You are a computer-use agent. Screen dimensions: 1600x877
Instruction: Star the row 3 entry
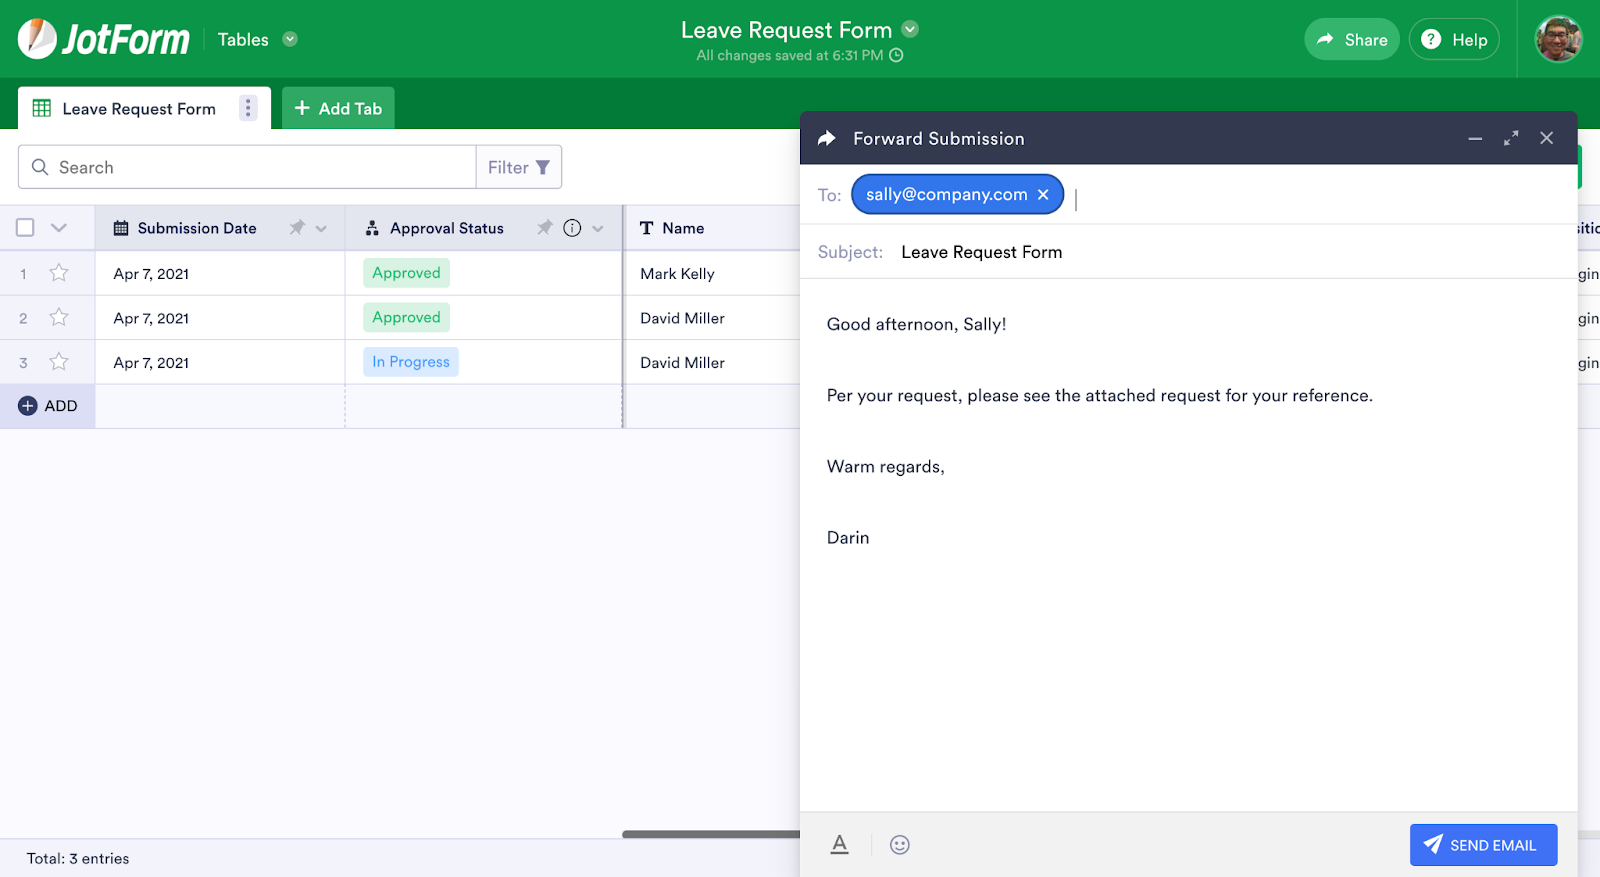(x=59, y=361)
